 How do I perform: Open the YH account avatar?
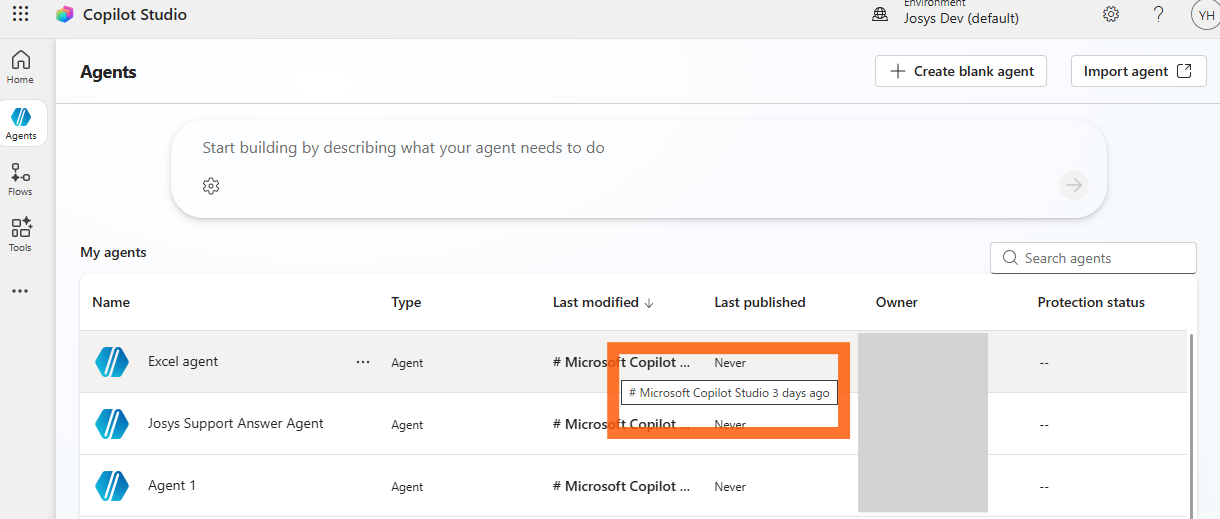click(1205, 14)
